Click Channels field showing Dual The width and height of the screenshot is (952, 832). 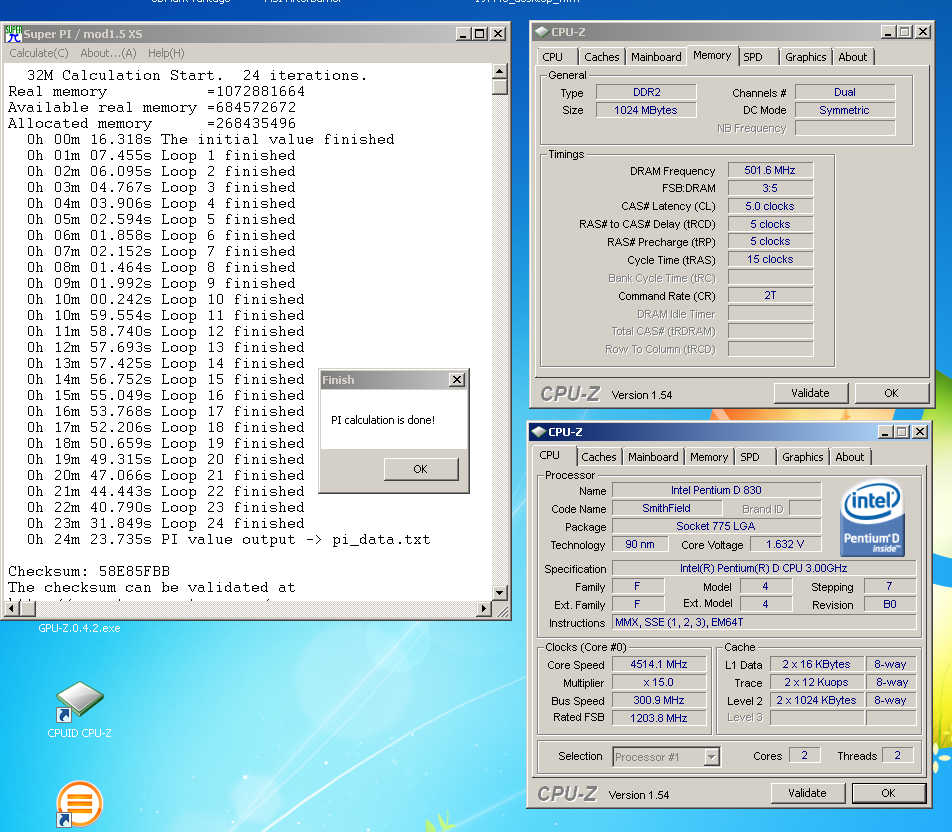point(845,92)
